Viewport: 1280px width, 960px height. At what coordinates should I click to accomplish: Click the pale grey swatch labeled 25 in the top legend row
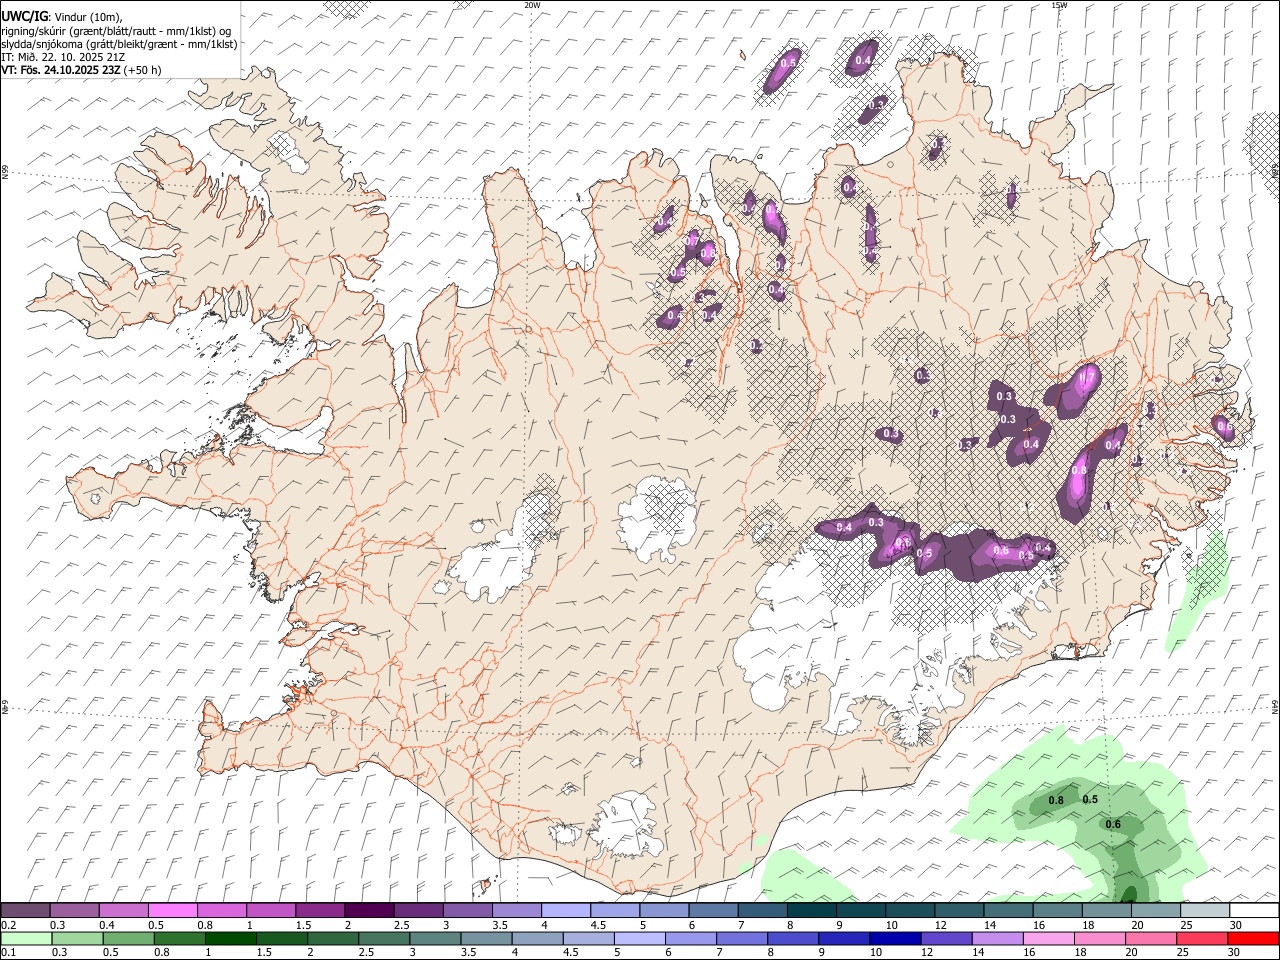[1204, 911]
